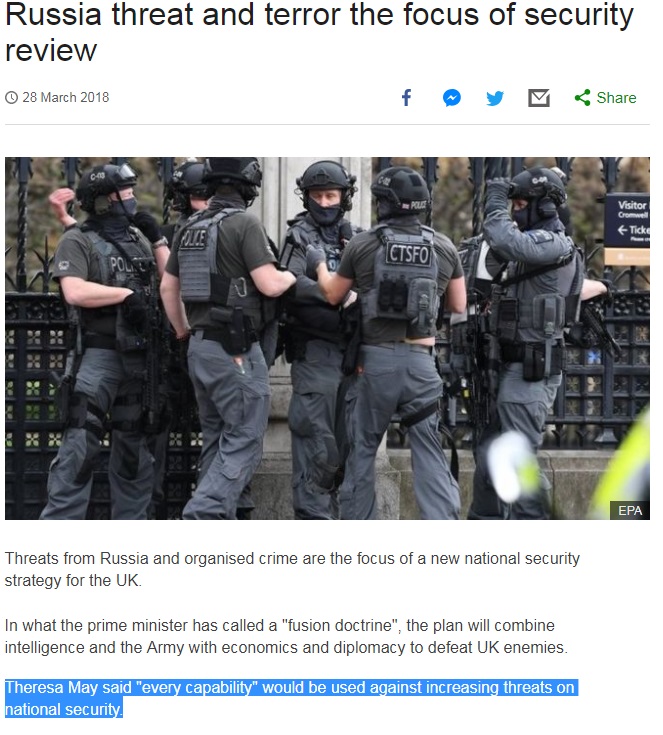The width and height of the screenshot is (663, 735).
Task: Open the Share text link
Action: (x=616, y=98)
